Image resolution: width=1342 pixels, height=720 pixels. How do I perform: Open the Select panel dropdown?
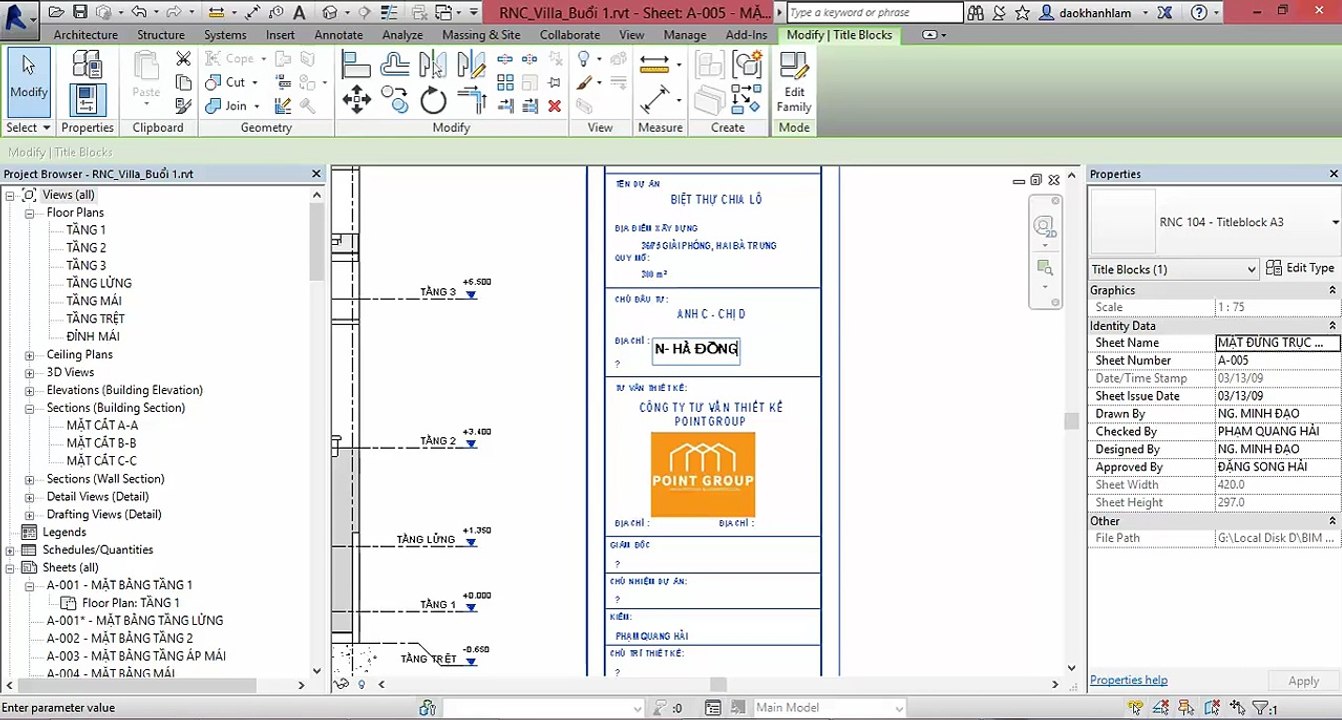[x=28, y=128]
